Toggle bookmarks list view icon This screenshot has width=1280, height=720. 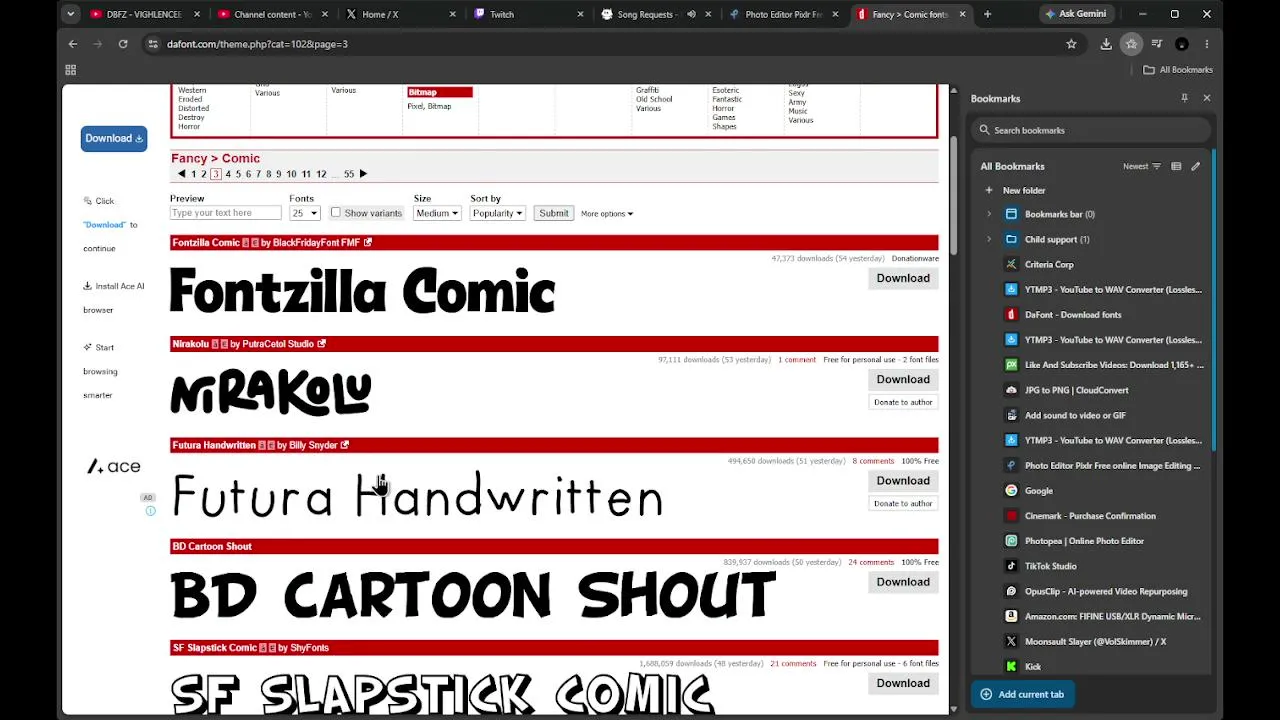1176,166
